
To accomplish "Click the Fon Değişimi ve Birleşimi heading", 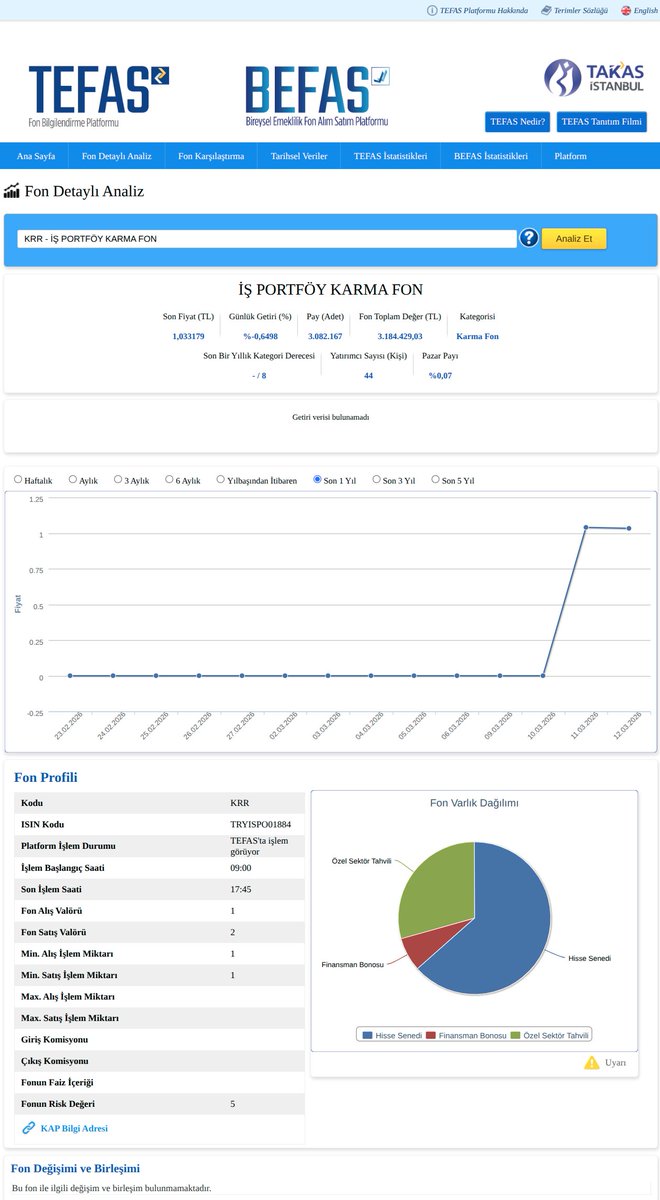I will 75,1168.
